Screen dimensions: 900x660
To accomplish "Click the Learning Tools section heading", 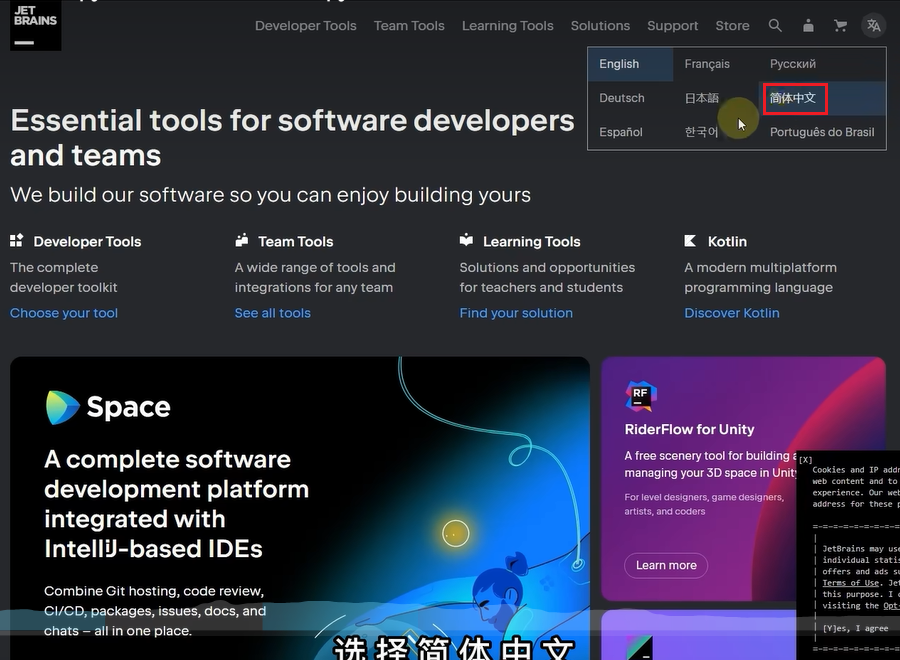I will click(x=532, y=242).
